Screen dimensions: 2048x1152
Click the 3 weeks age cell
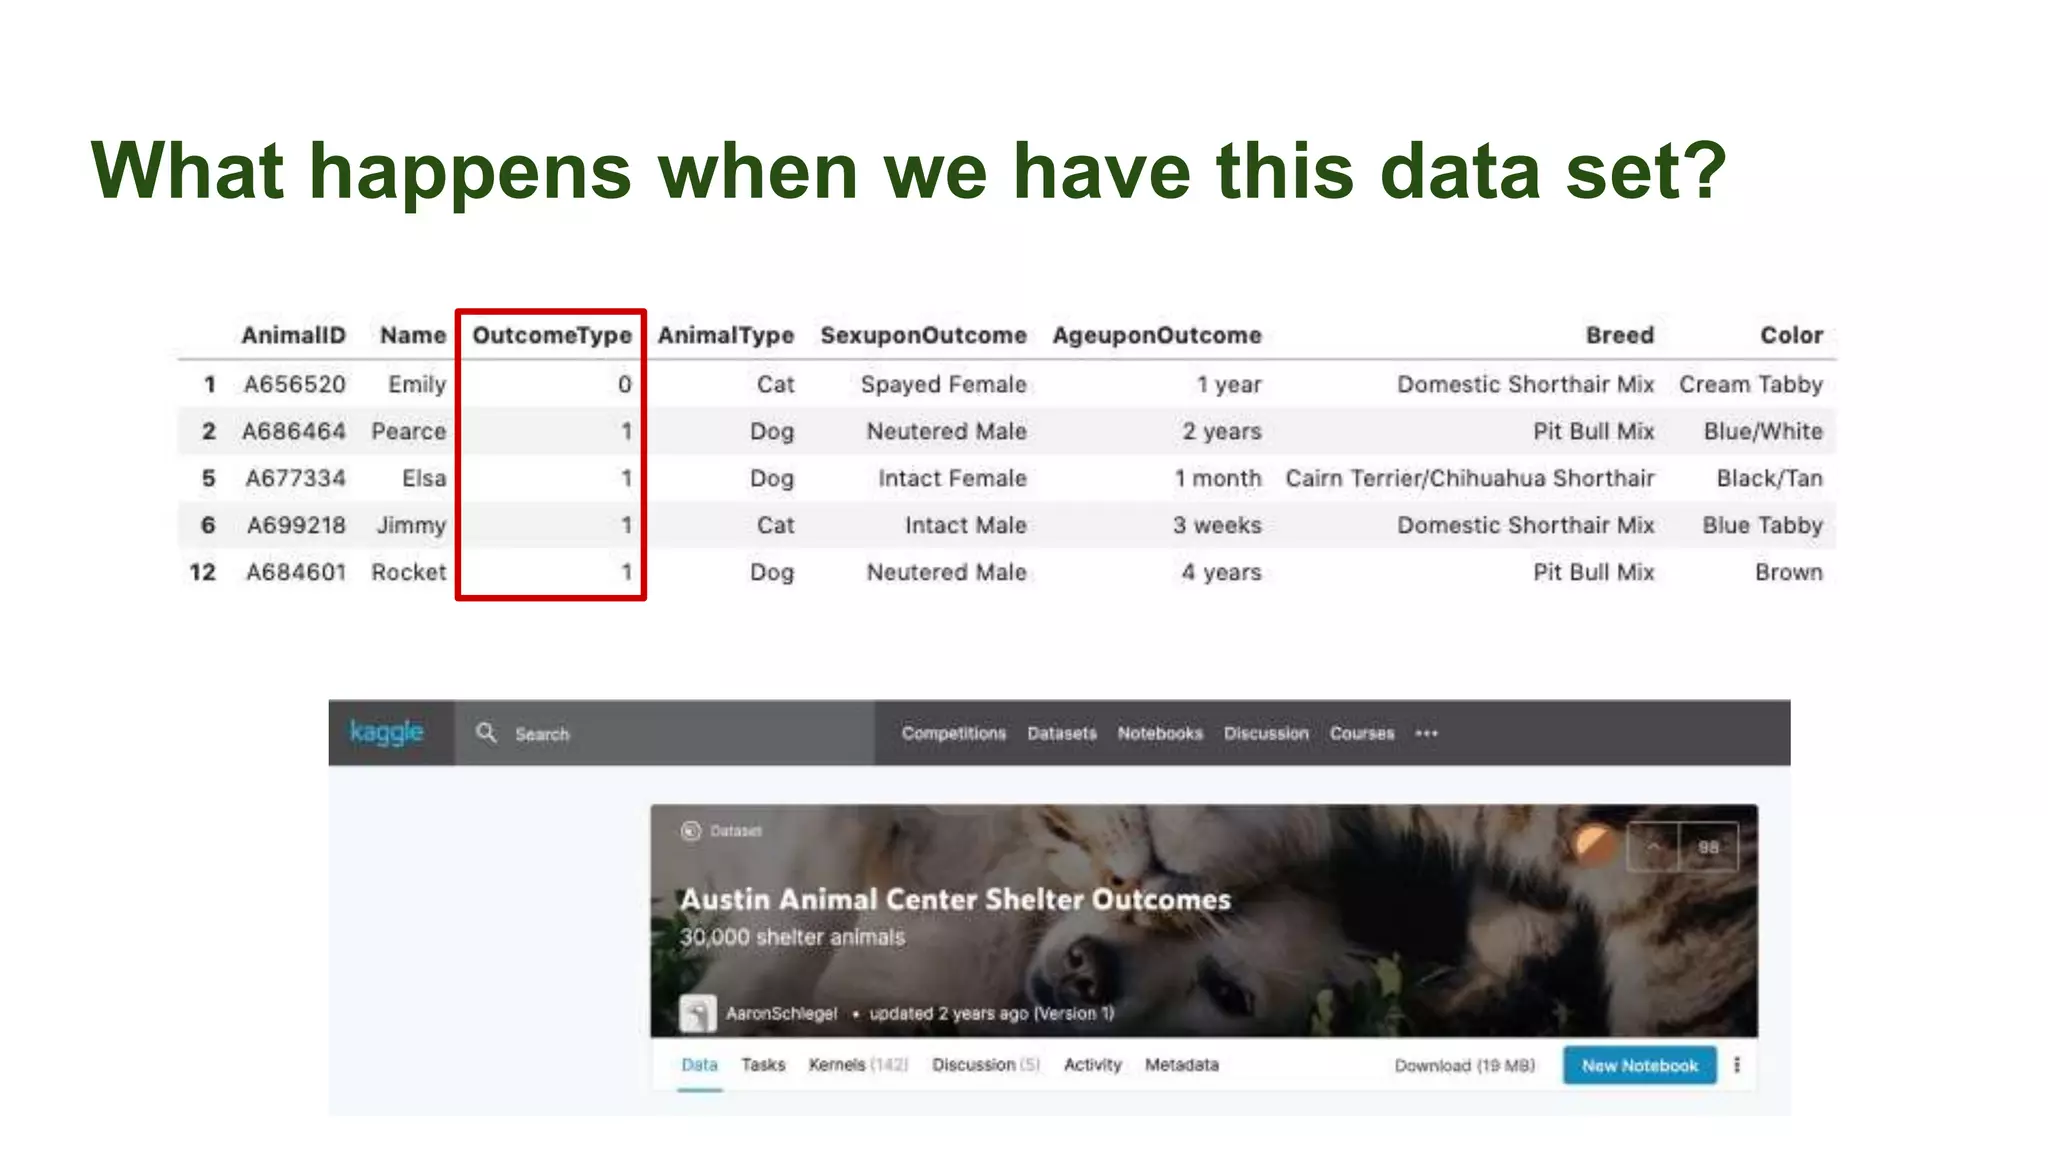[1217, 525]
